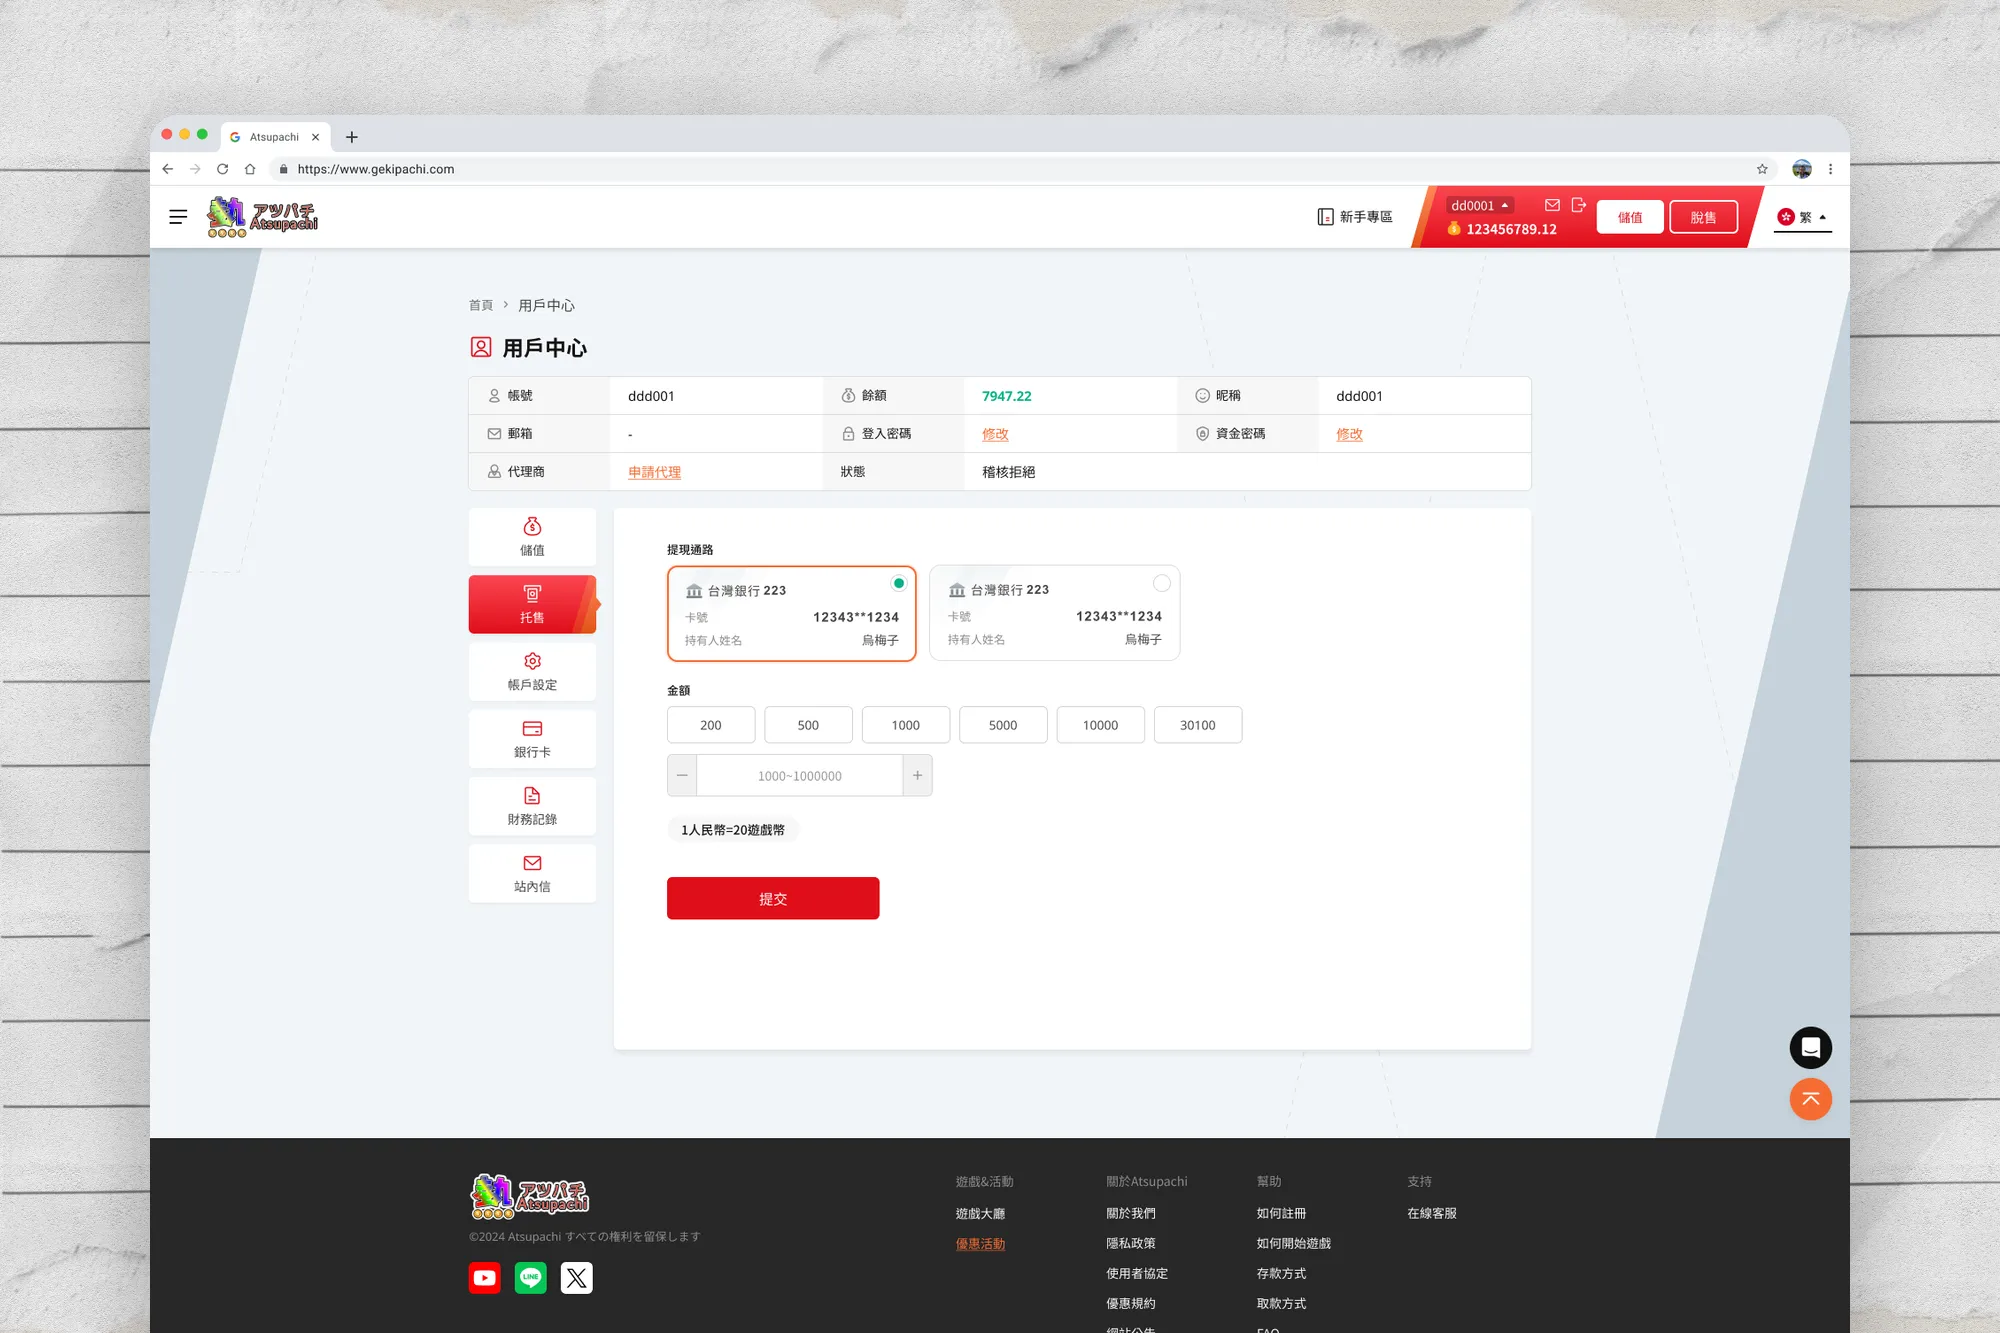Screen dimensions: 2000x1333
Task: Open the 托售 sidebar tab
Action: (532, 604)
